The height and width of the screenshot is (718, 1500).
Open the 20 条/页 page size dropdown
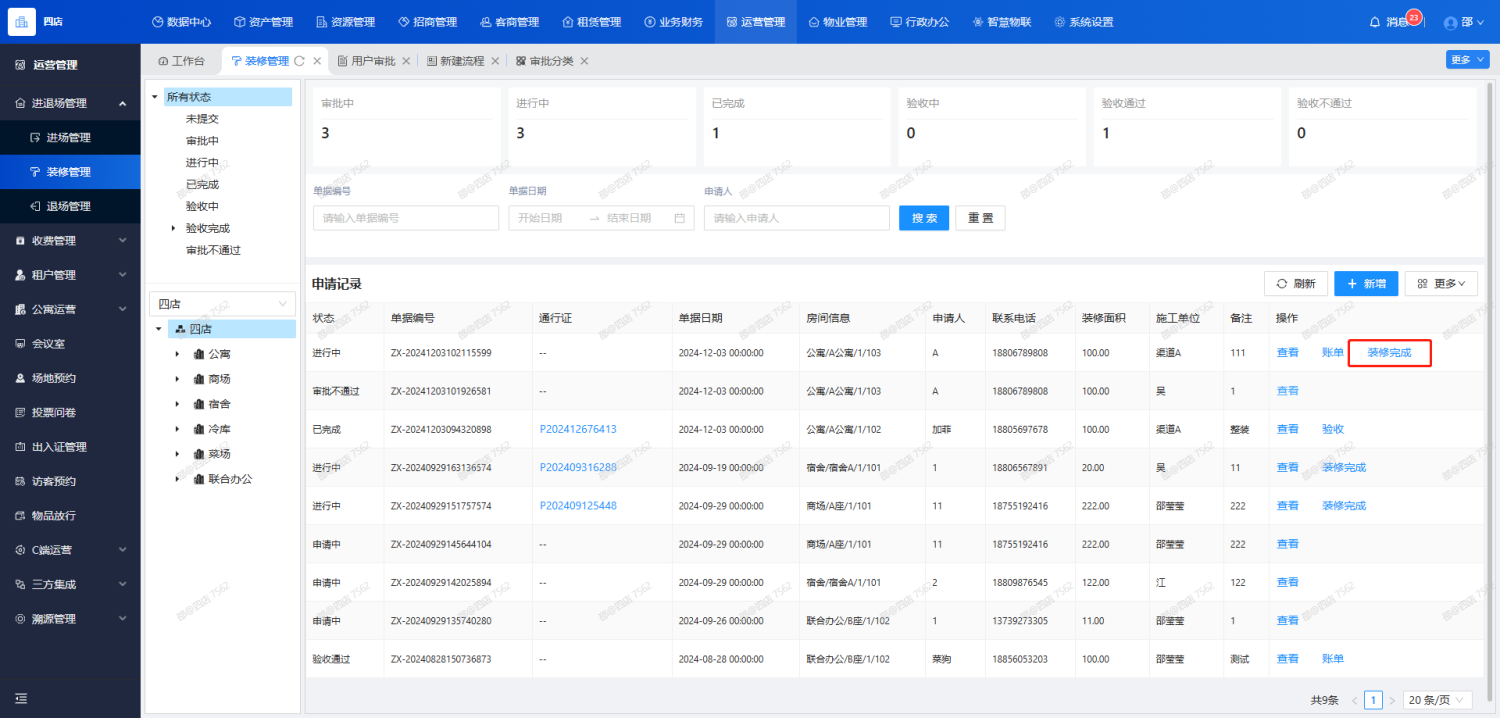[1438, 700]
